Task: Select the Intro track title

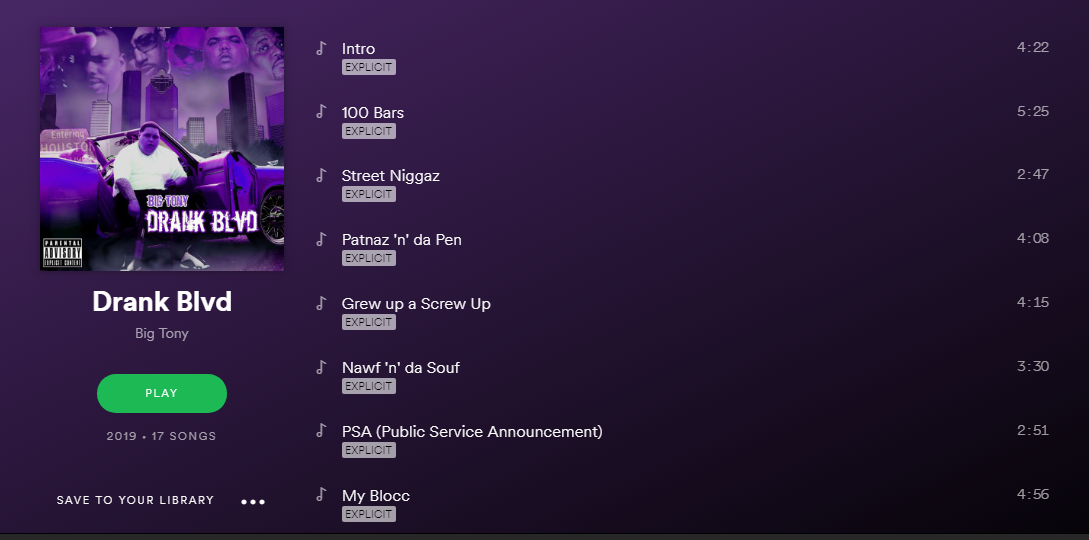Action: pyautogui.click(x=358, y=48)
